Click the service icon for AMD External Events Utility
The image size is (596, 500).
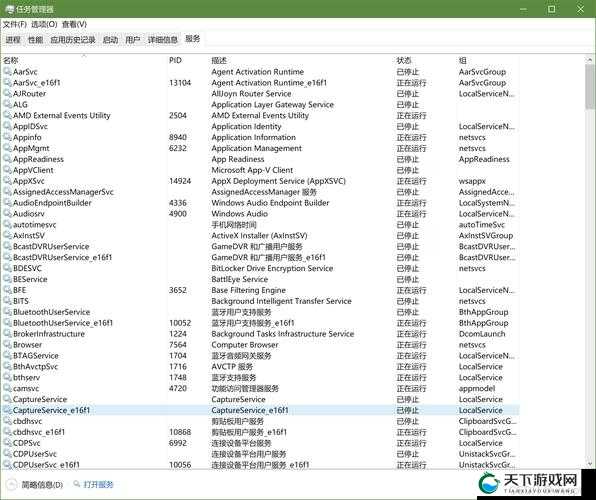pos(7,115)
